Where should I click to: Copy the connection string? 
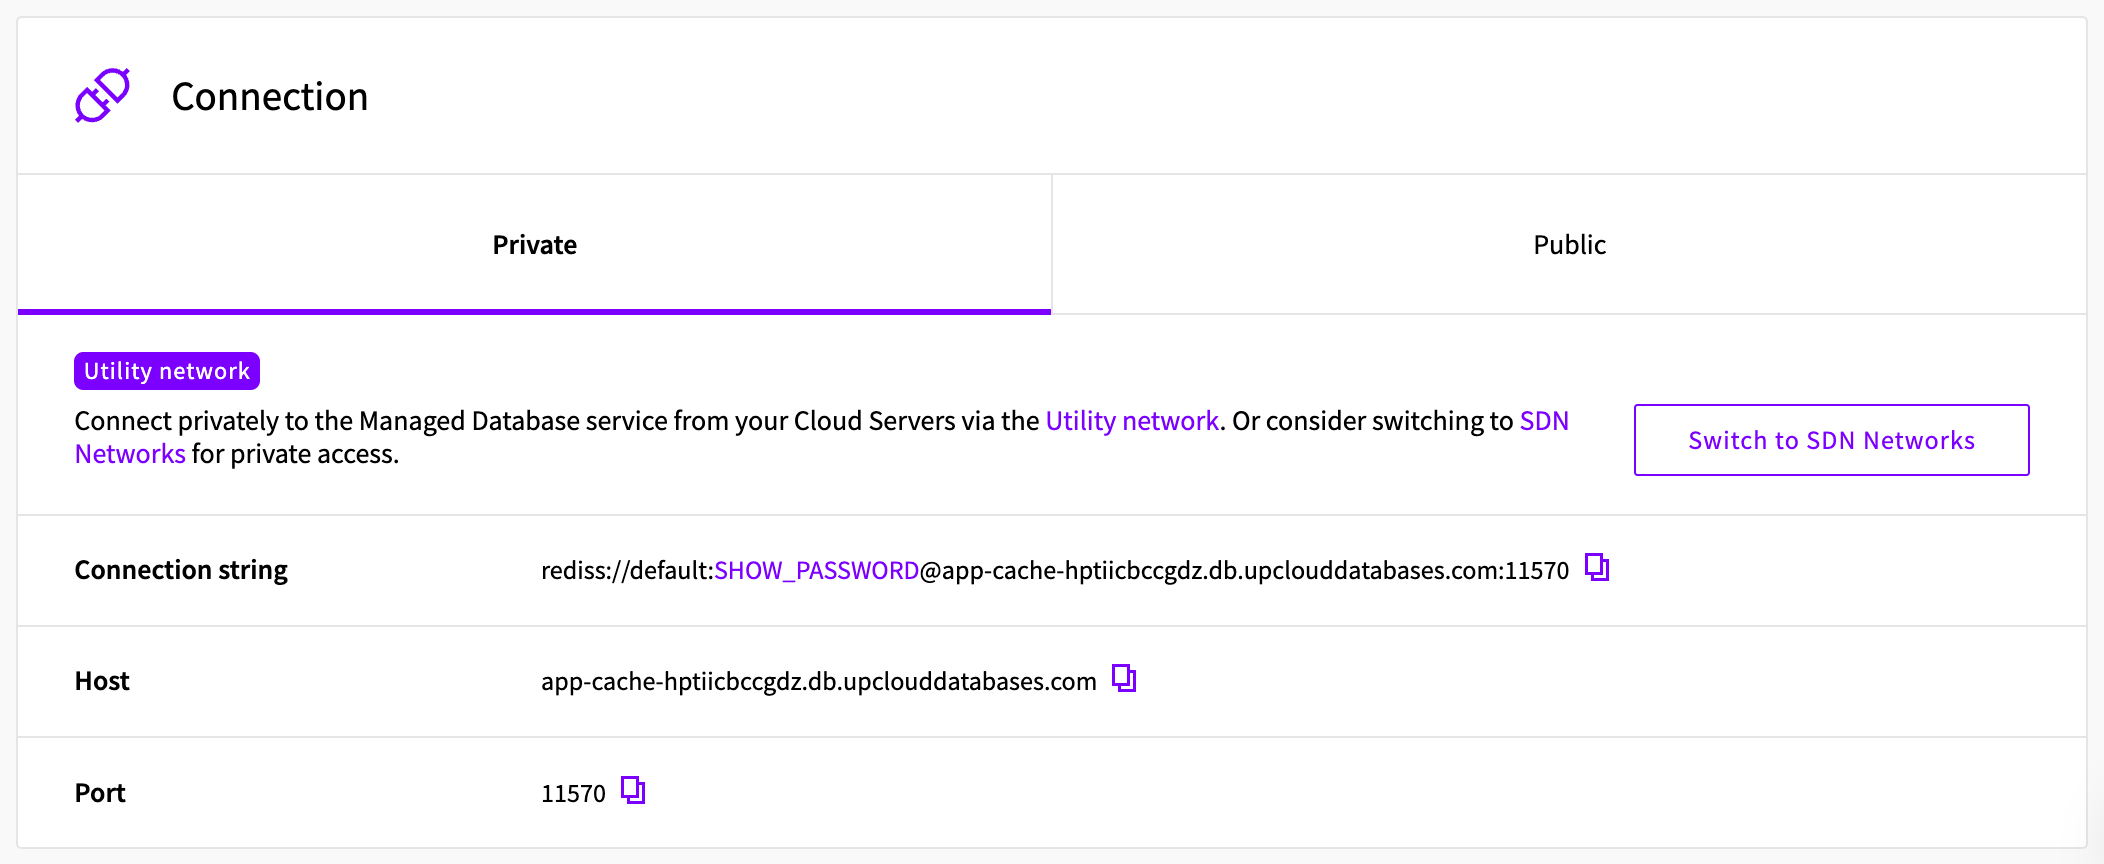coord(1597,568)
